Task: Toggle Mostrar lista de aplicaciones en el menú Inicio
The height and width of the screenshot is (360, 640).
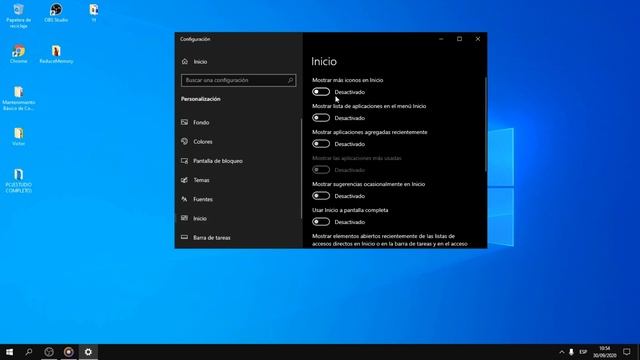Action: click(321, 118)
